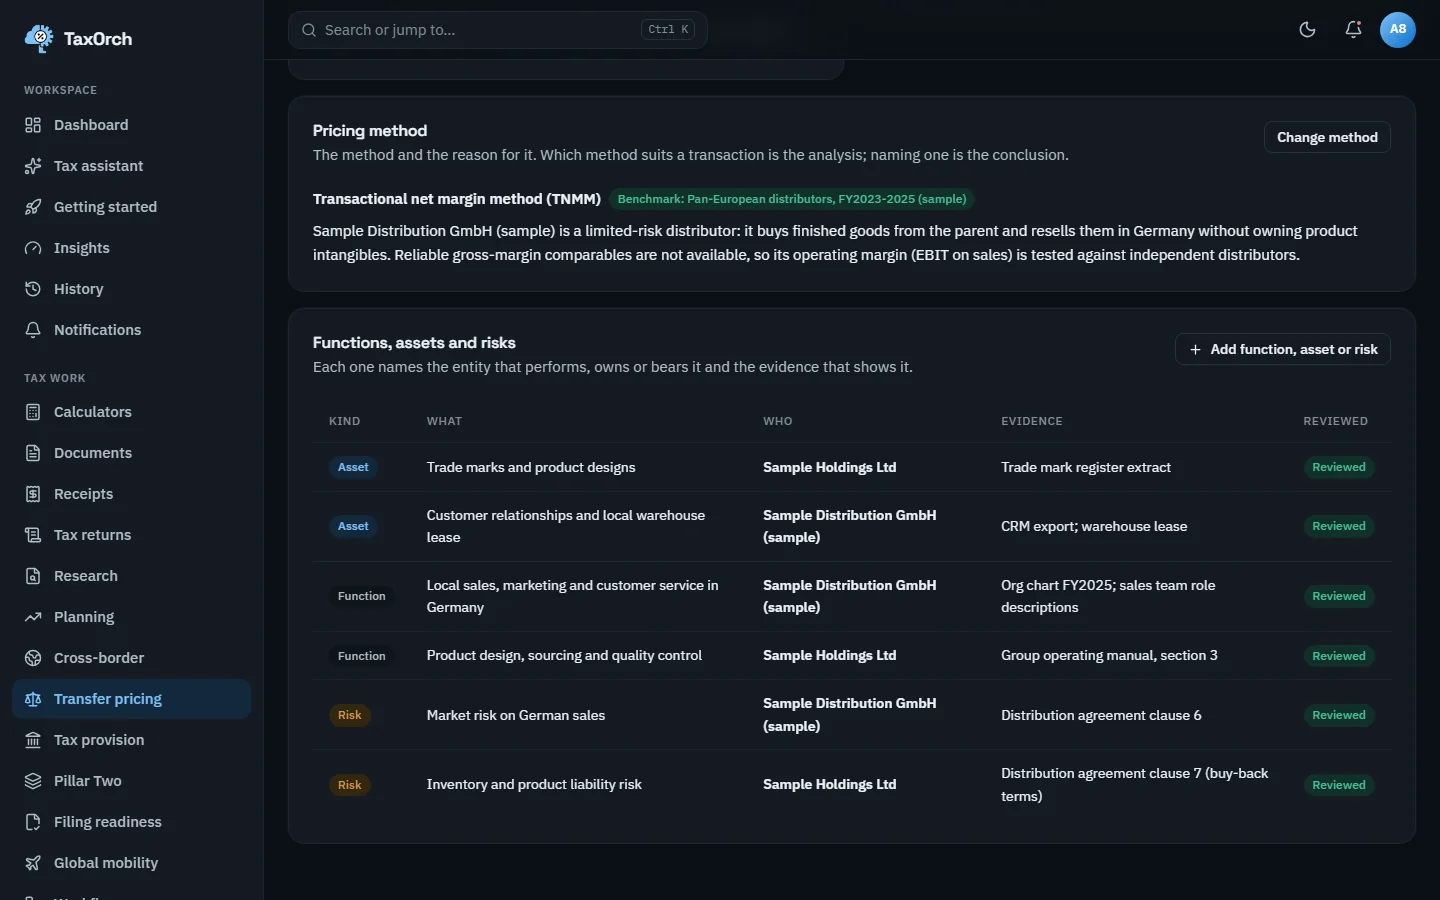Click the Notifications bell icon in sidebar
The image size is (1440, 900).
pos(33,330)
